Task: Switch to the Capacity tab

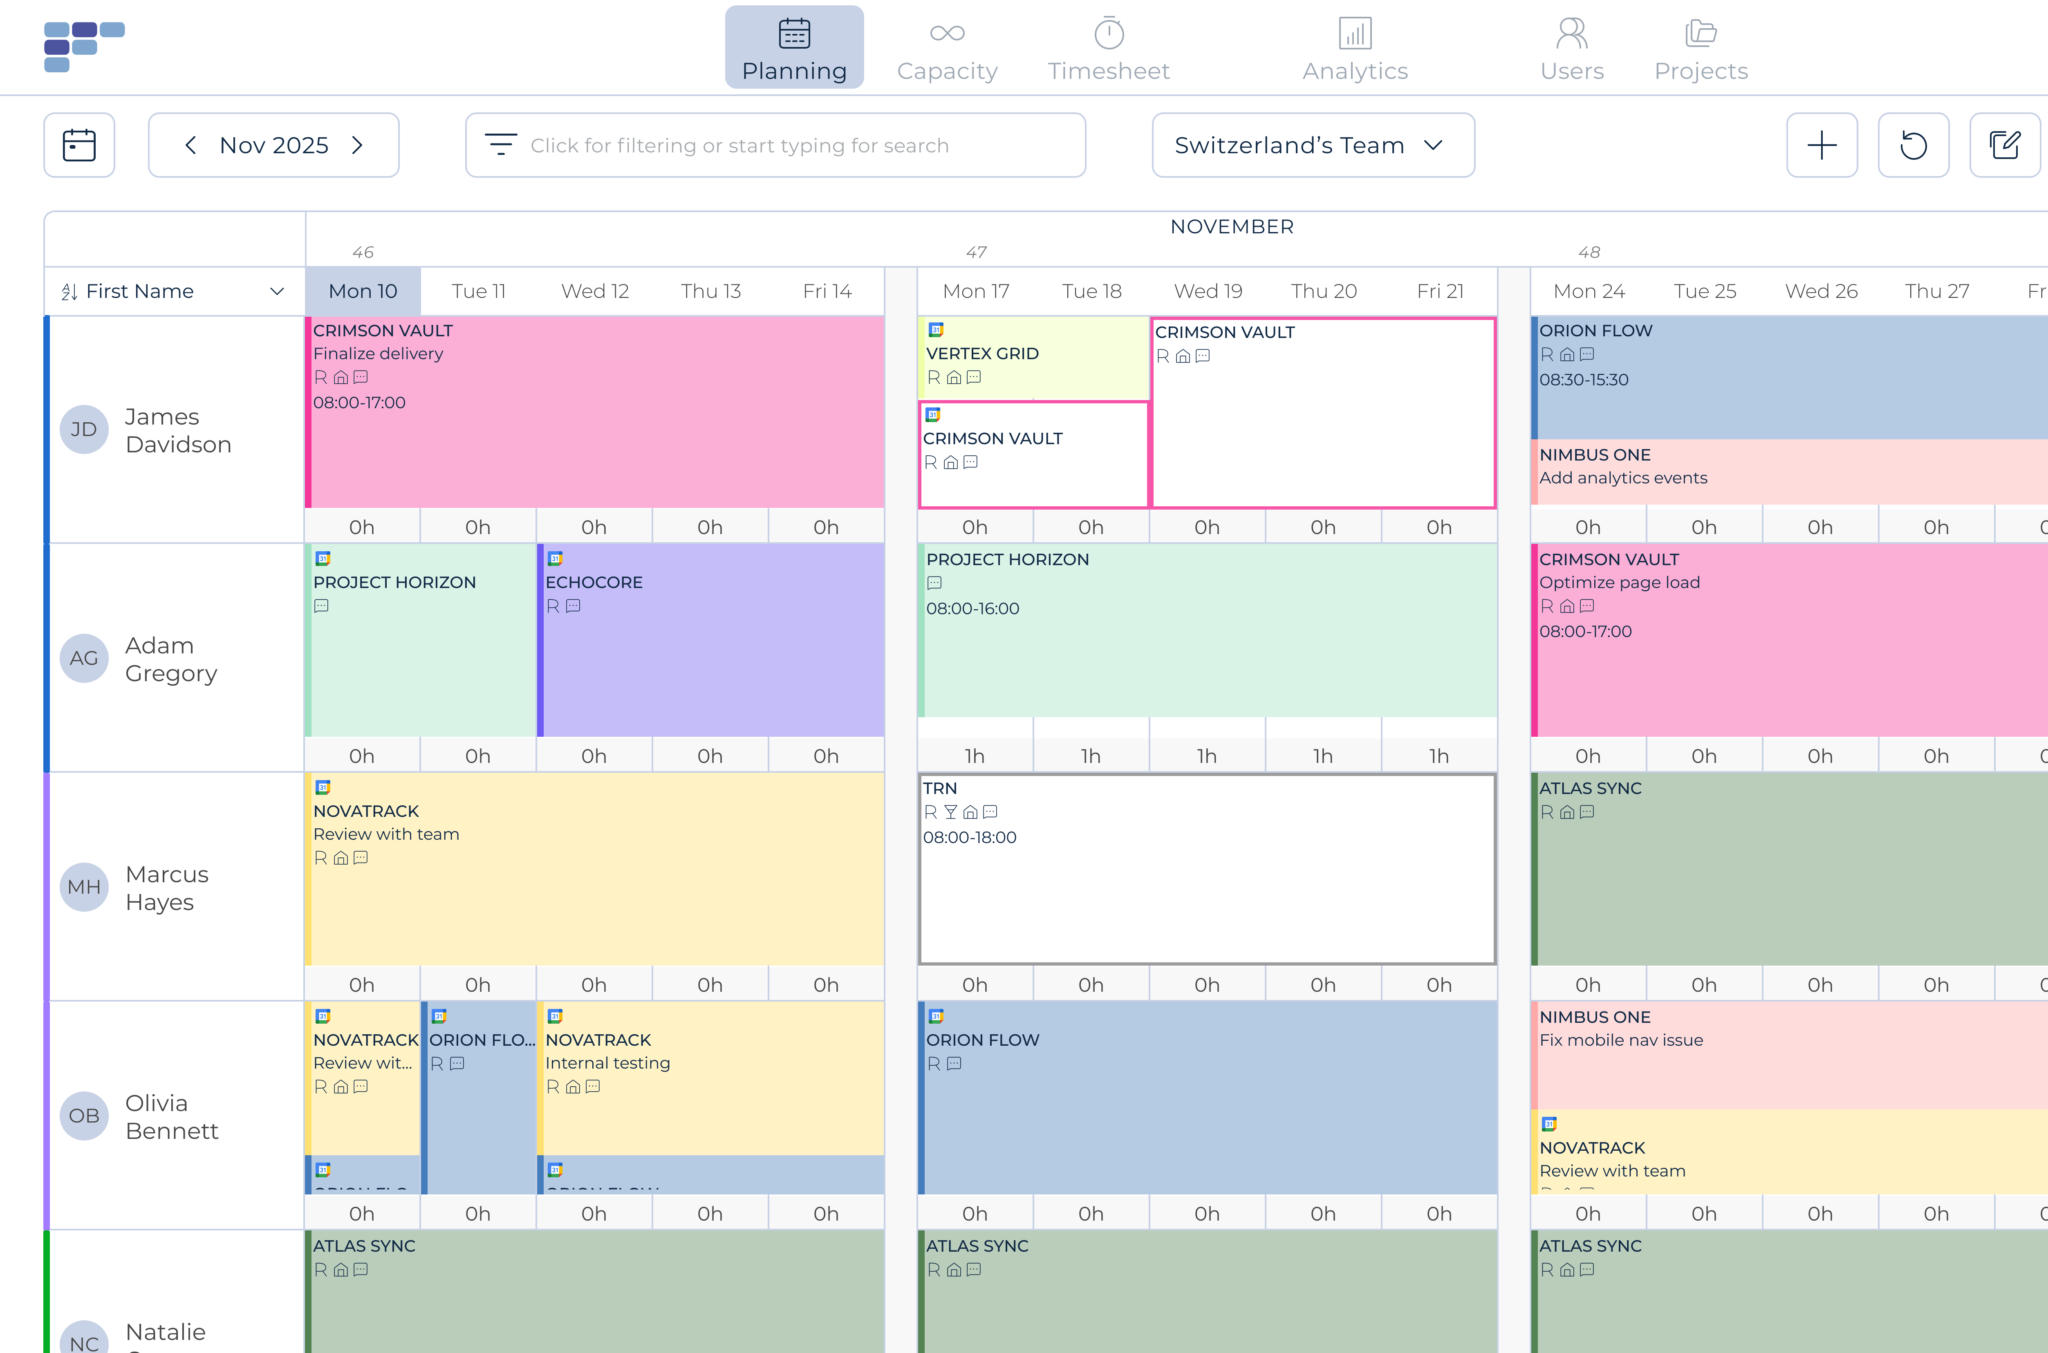Action: pos(946,48)
